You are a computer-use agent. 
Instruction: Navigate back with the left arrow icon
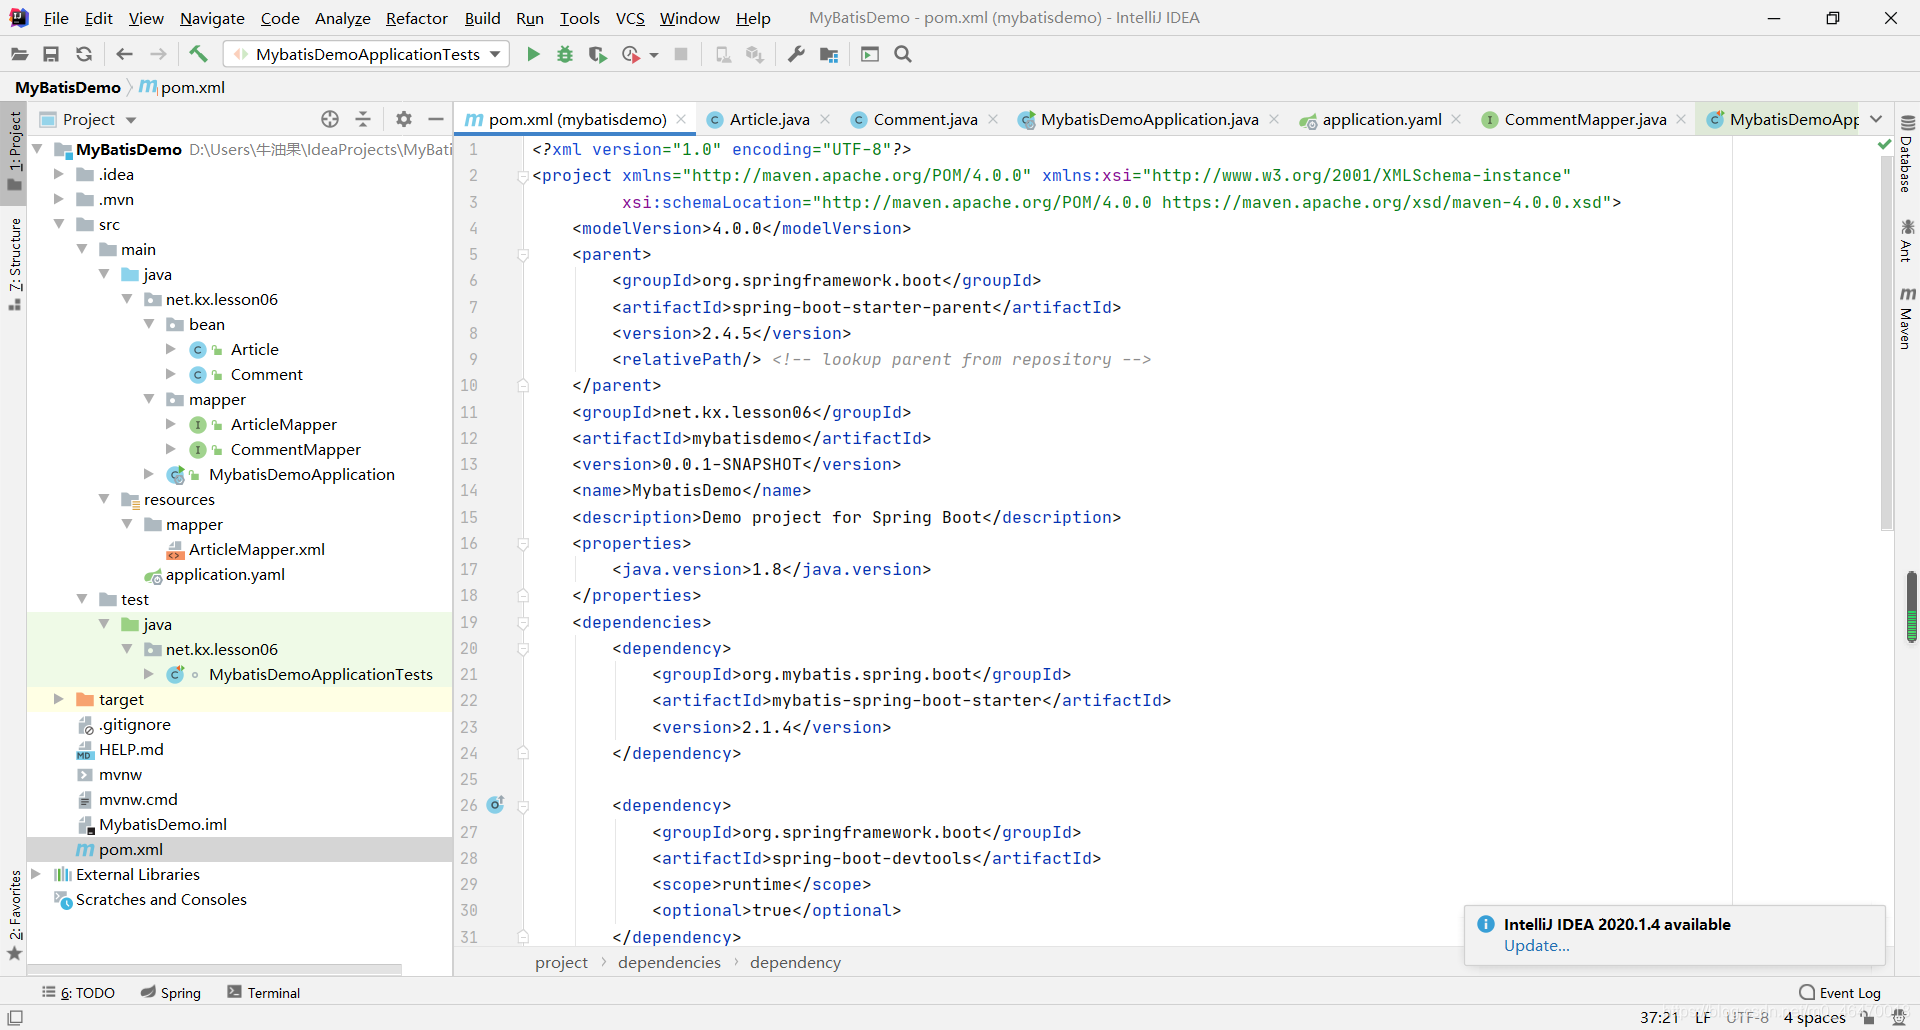pos(124,54)
